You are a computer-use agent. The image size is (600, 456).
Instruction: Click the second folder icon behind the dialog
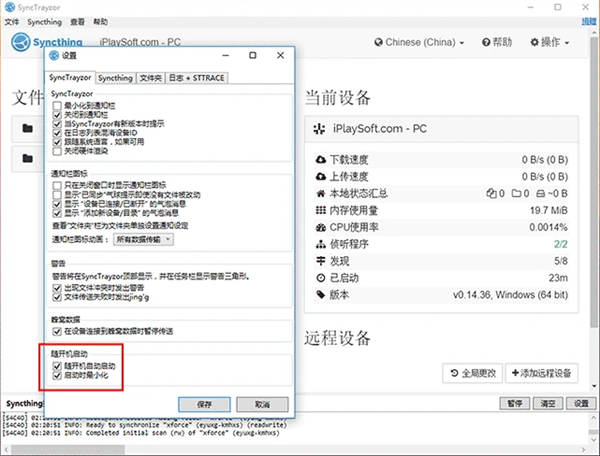(x=28, y=158)
